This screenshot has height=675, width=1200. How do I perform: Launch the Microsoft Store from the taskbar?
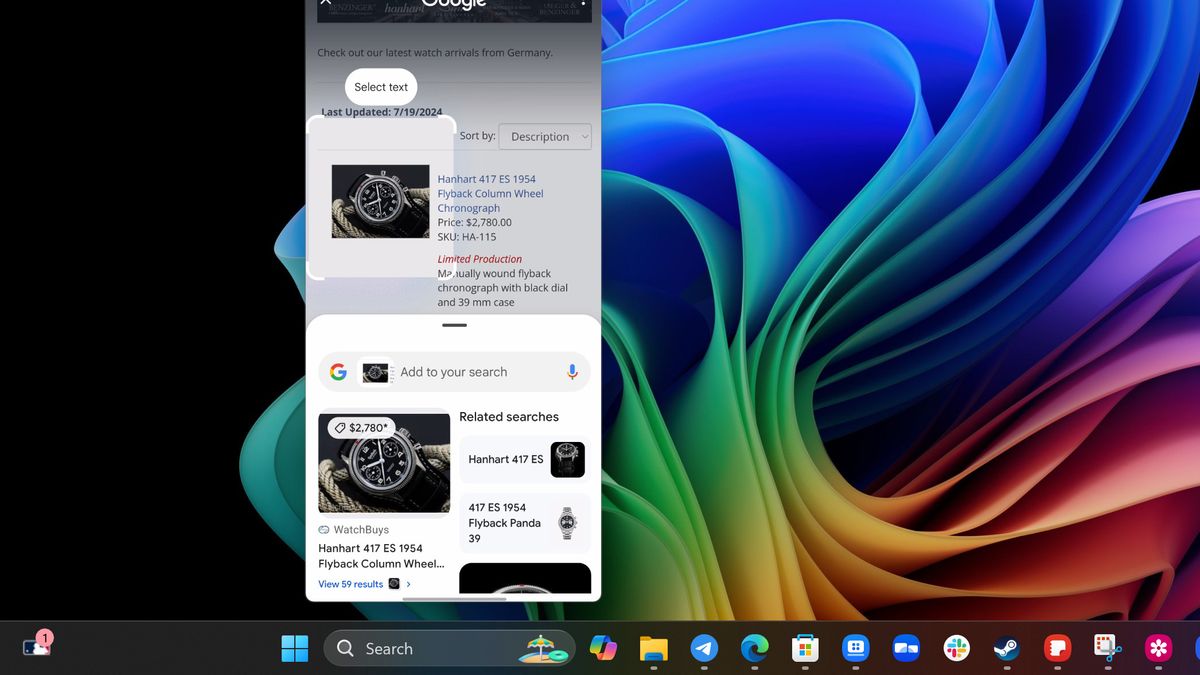tap(805, 648)
